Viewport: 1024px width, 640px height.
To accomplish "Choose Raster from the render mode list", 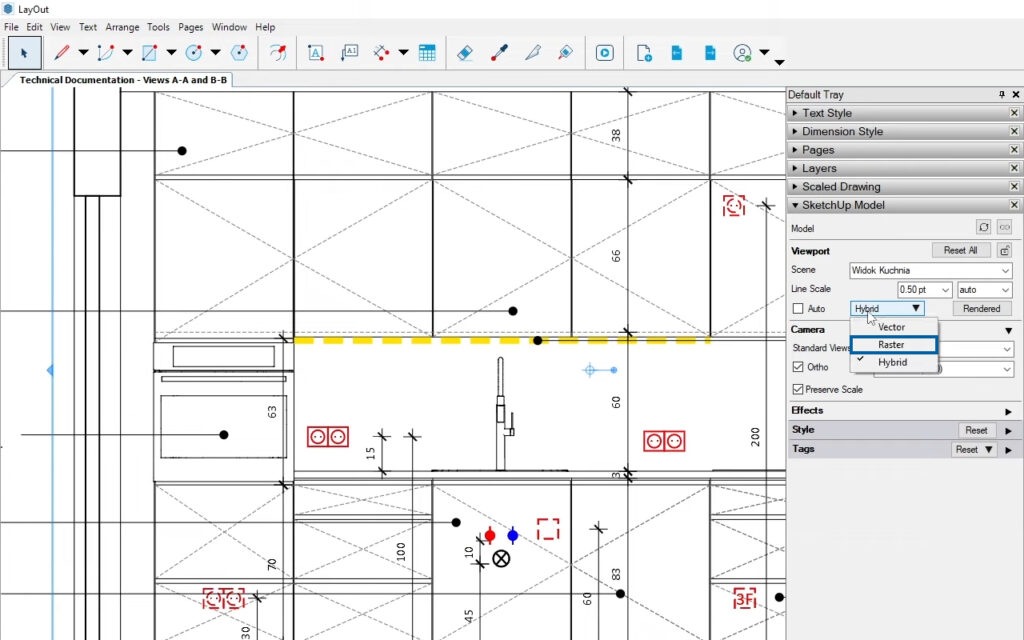I will click(x=892, y=345).
